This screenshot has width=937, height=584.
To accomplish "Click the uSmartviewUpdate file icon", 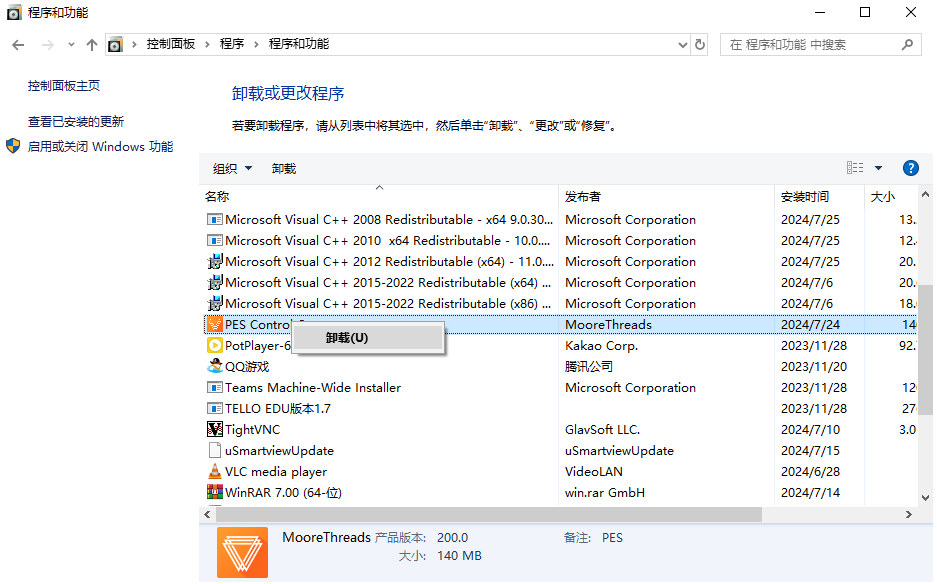I will 215,450.
